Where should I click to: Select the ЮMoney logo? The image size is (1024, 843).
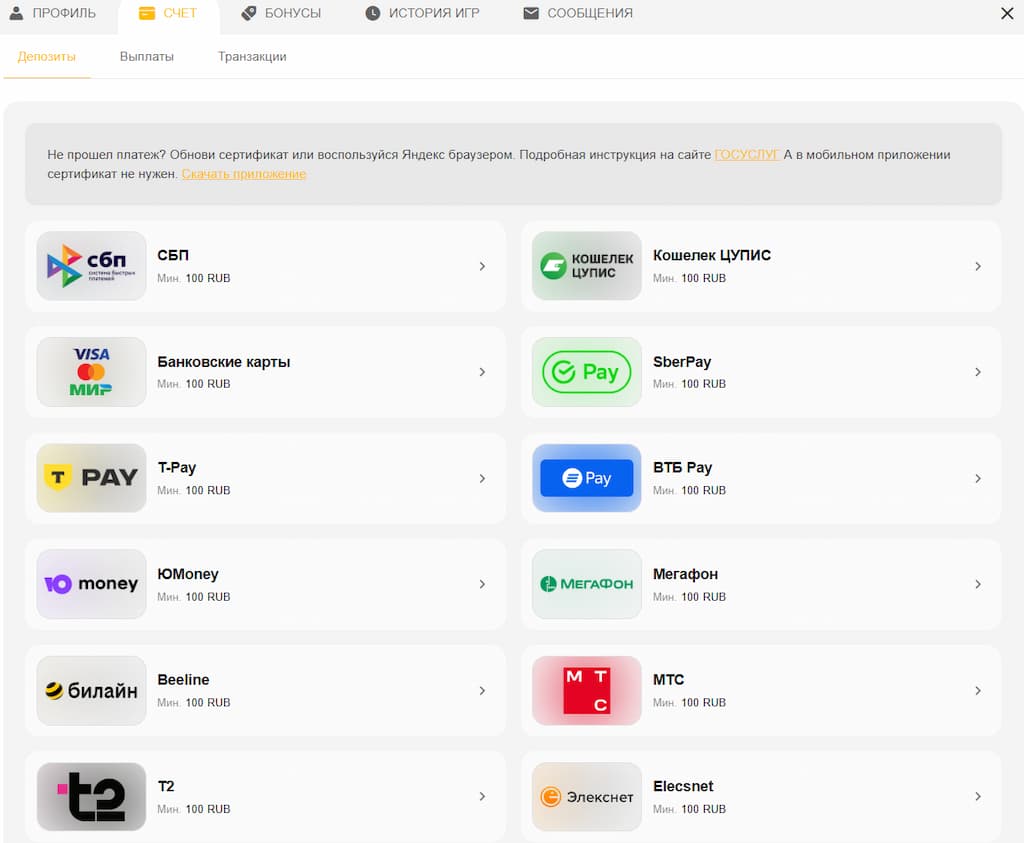click(91, 584)
